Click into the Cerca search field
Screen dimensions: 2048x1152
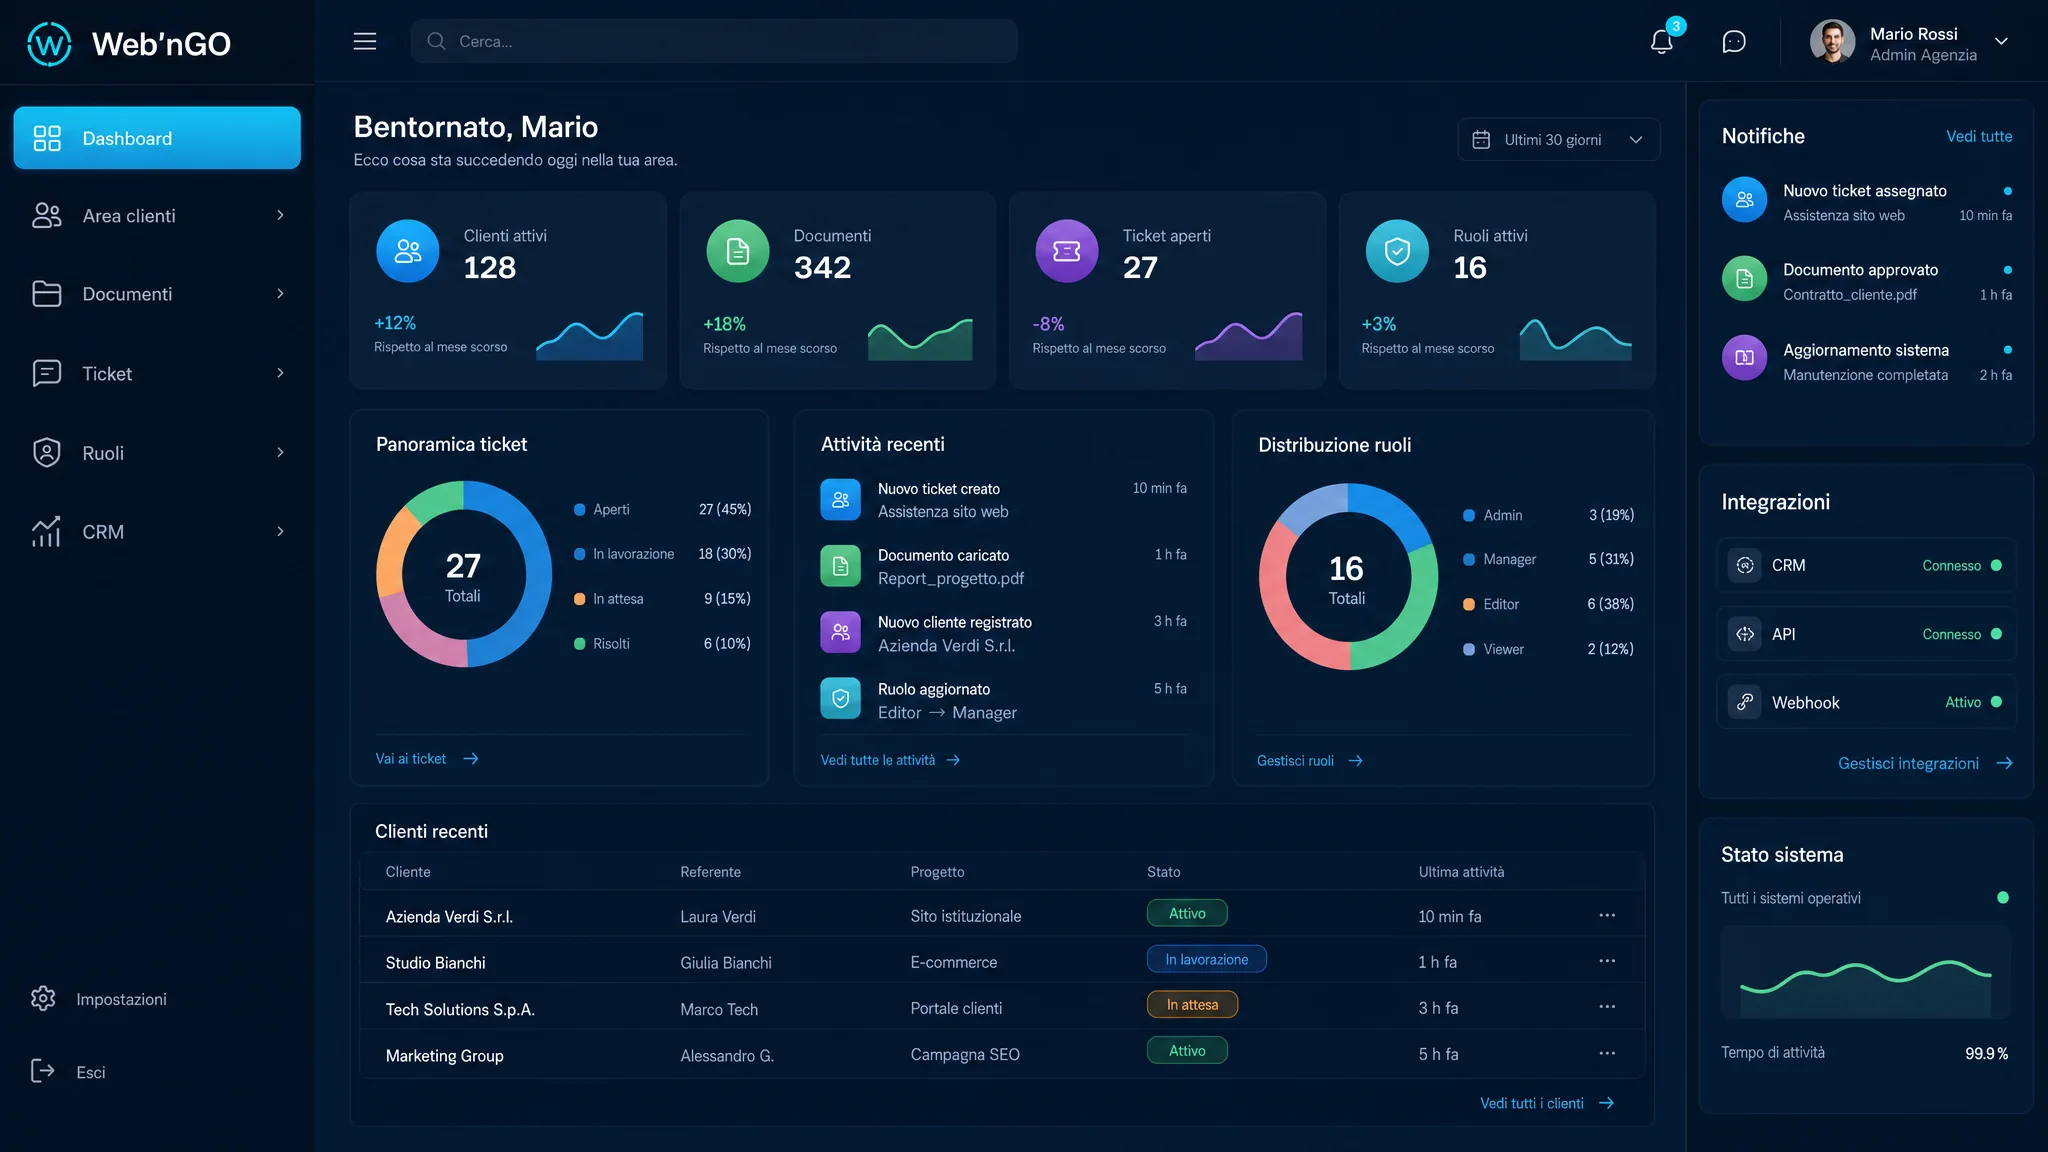click(x=714, y=41)
